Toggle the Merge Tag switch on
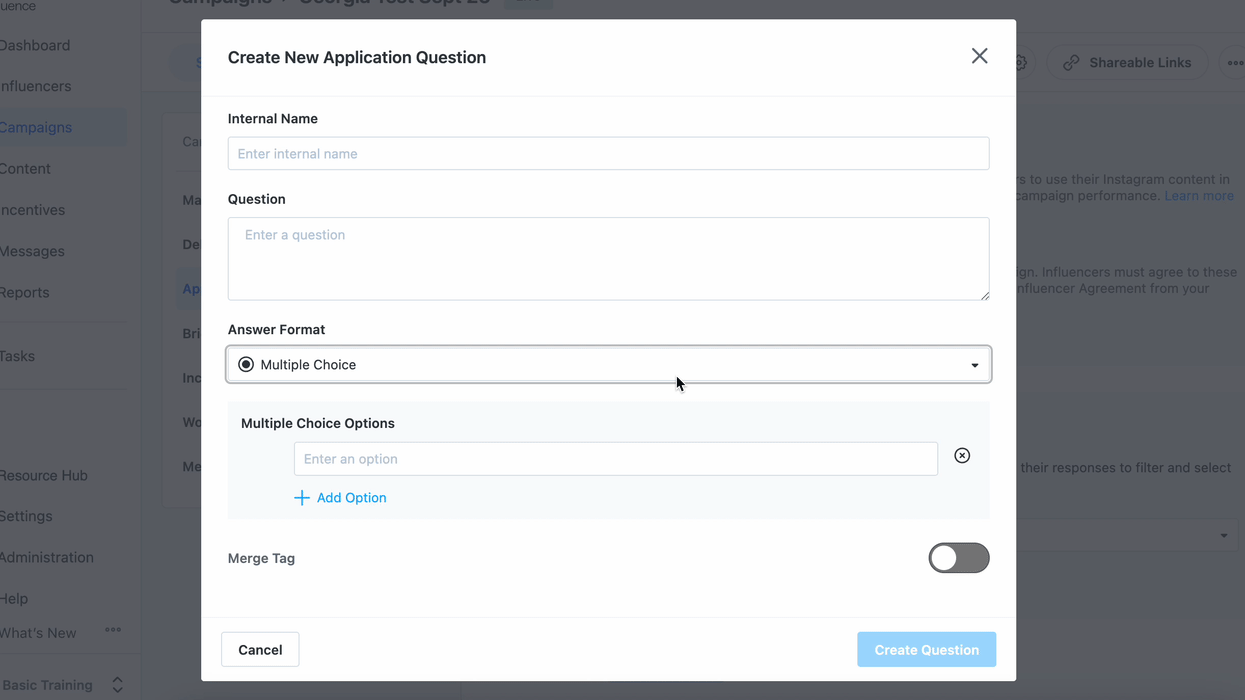Screen dimensions: 1245x700 click(958, 558)
